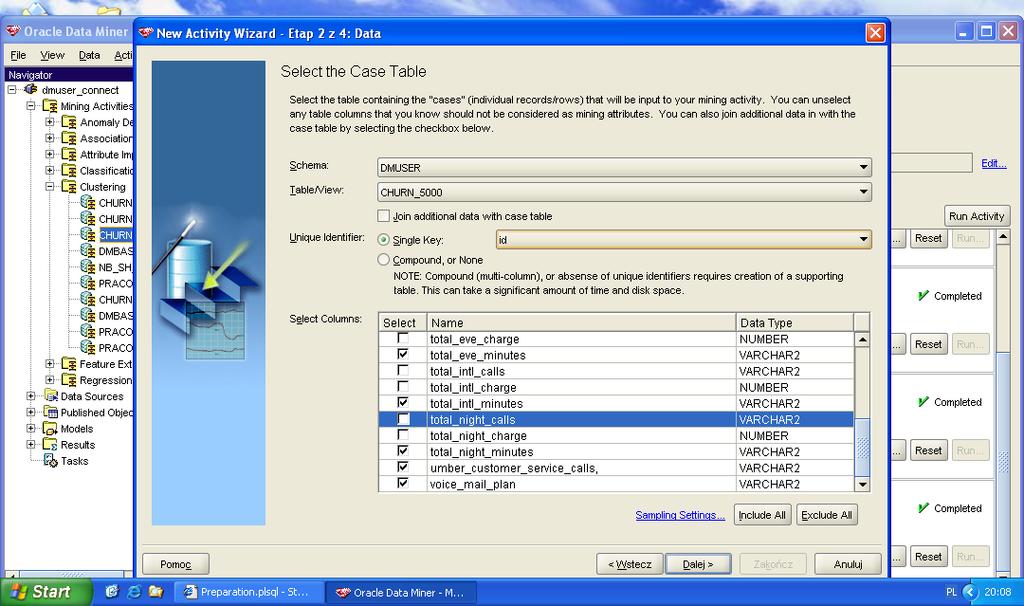The image size is (1024, 606).
Task: Open the Activity menu
Action: pyautogui.click(x=123, y=55)
